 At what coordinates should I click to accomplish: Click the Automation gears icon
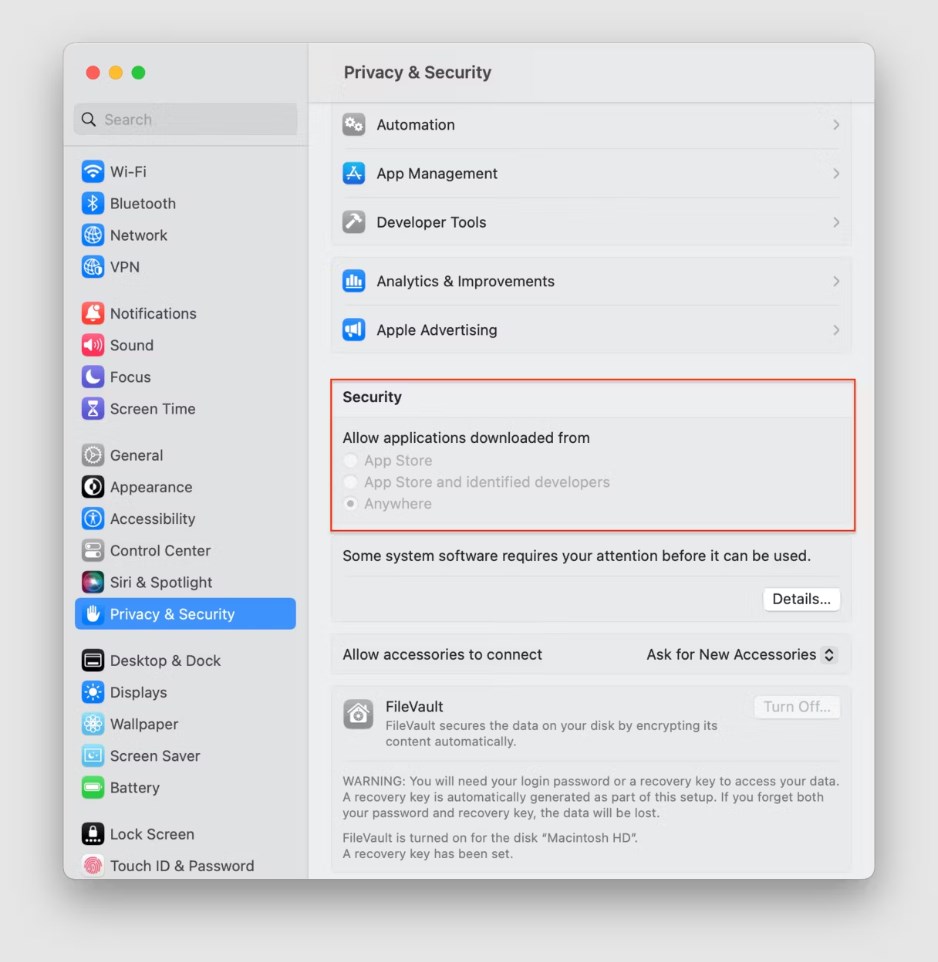pos(354,125)
